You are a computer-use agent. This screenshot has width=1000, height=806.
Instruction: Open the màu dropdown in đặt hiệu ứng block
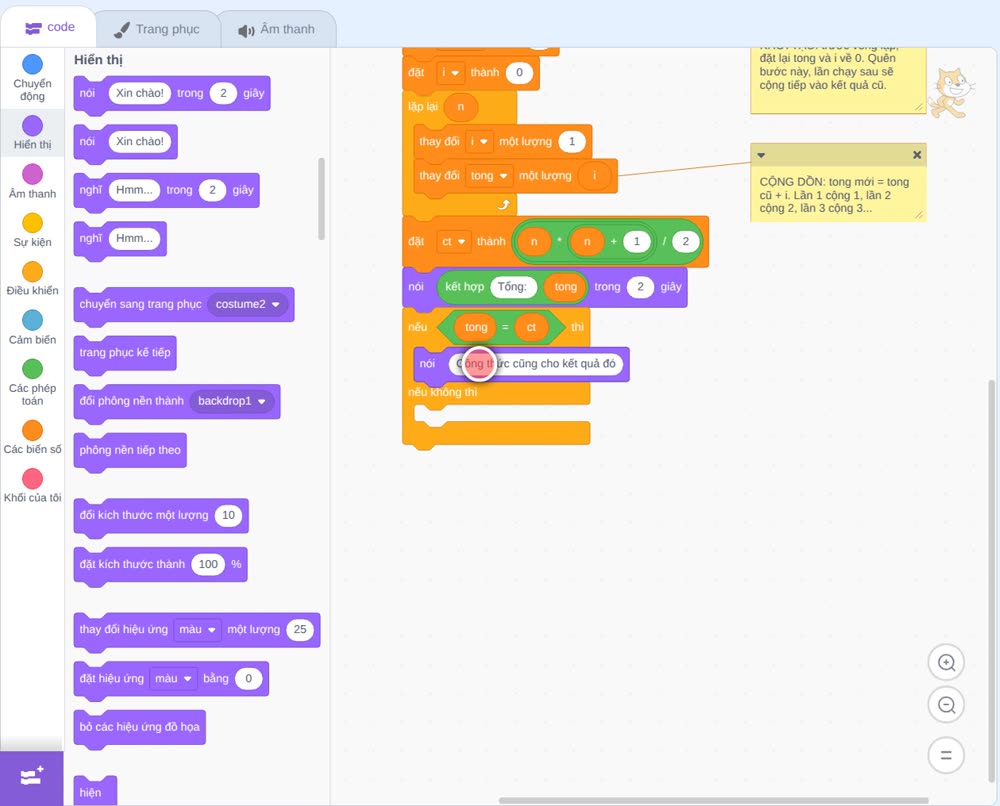[x=173, y=678]
